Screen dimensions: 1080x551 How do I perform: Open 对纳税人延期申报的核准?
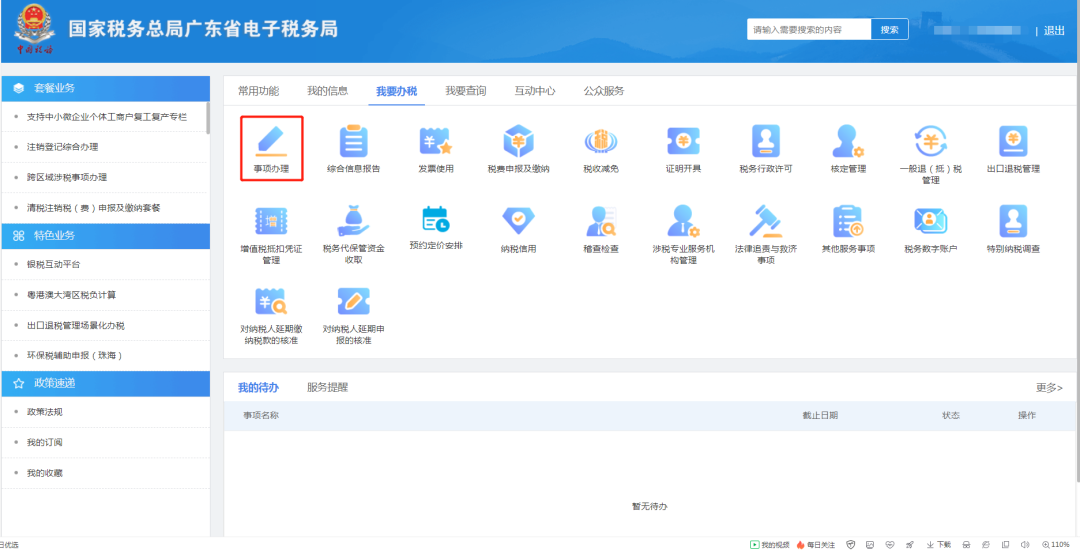pyautogui.click(x=353, y=316)
